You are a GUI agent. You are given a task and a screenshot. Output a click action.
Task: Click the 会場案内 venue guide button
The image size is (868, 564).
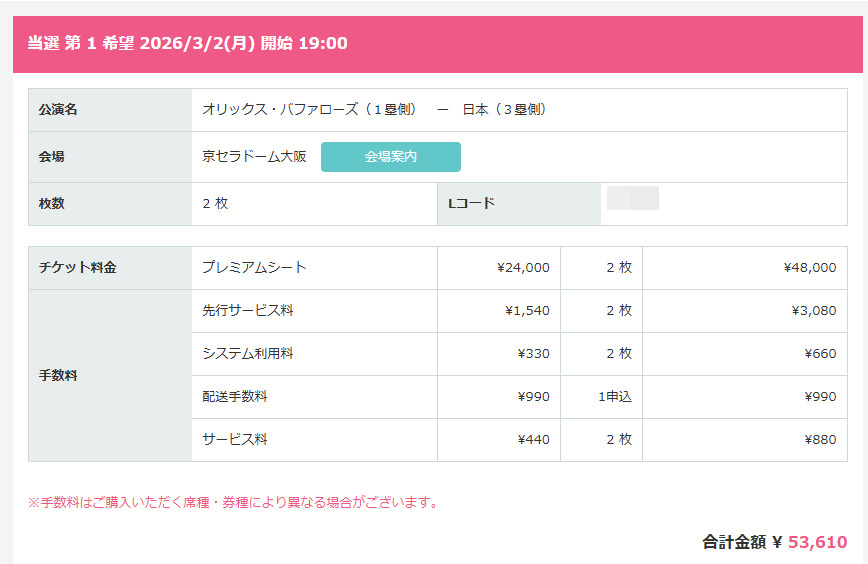point(390,157)
